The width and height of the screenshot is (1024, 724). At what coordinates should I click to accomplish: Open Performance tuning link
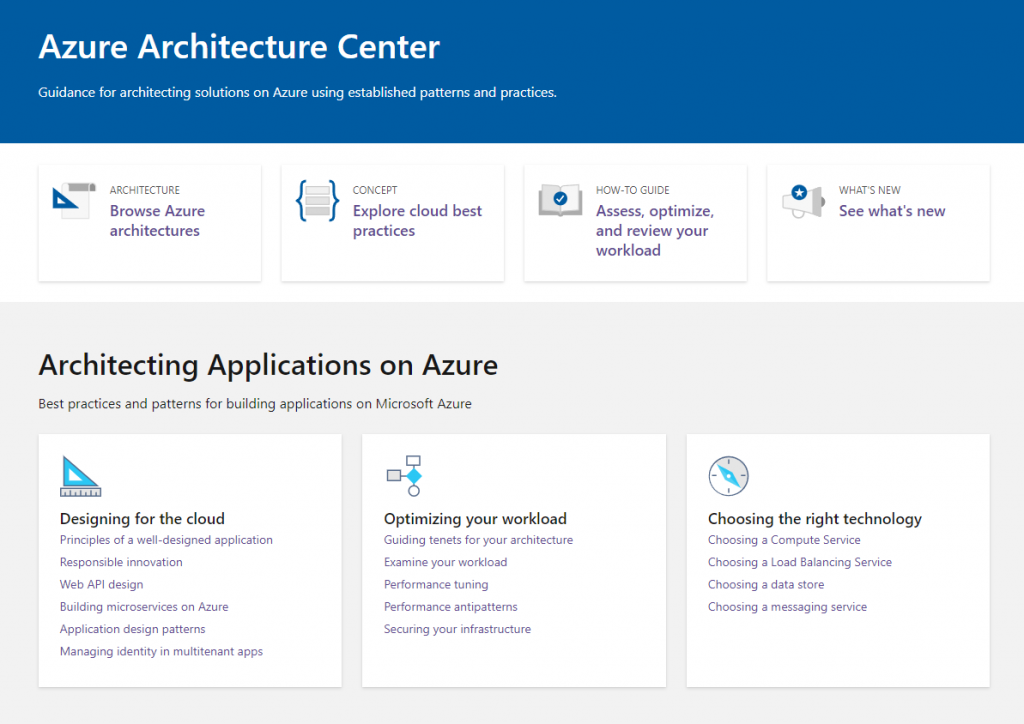[x=436, y=584]
